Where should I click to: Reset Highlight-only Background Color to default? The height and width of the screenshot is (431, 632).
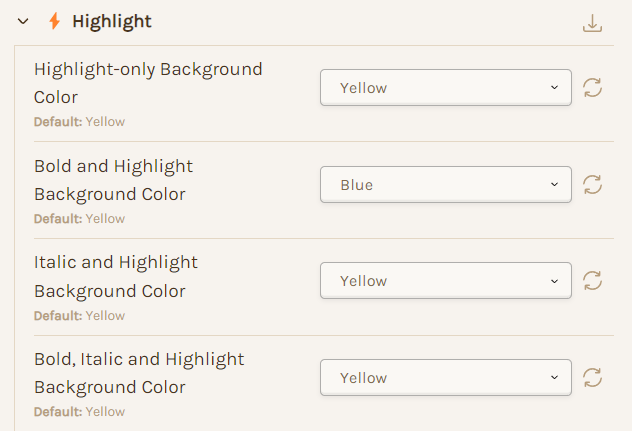click(x=592, y=87)
